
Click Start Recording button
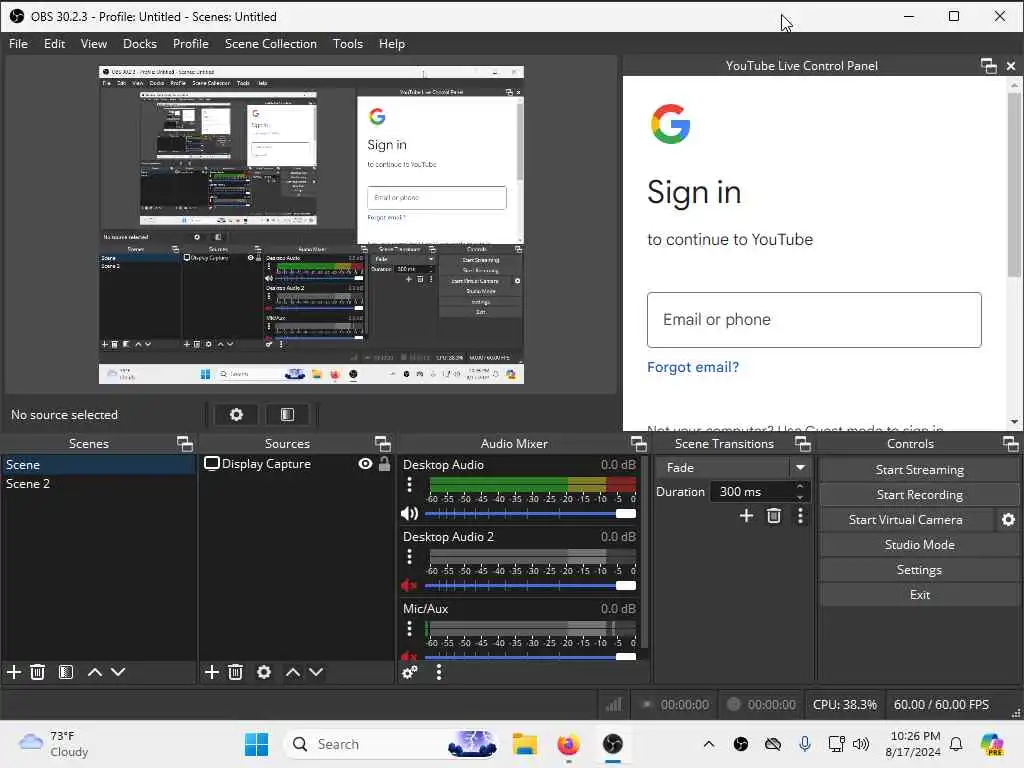919,495
